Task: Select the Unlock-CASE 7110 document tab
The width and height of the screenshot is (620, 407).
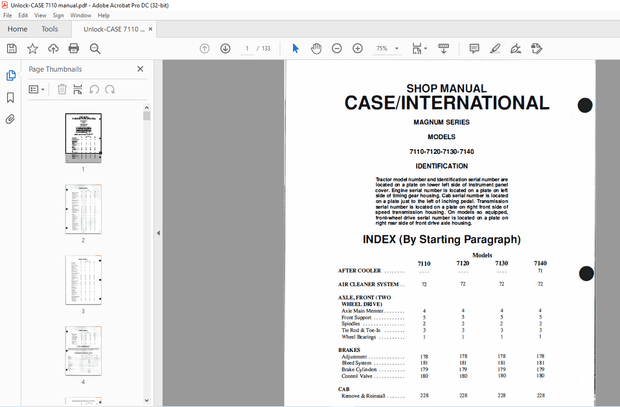Action: [x=113, y=29]
